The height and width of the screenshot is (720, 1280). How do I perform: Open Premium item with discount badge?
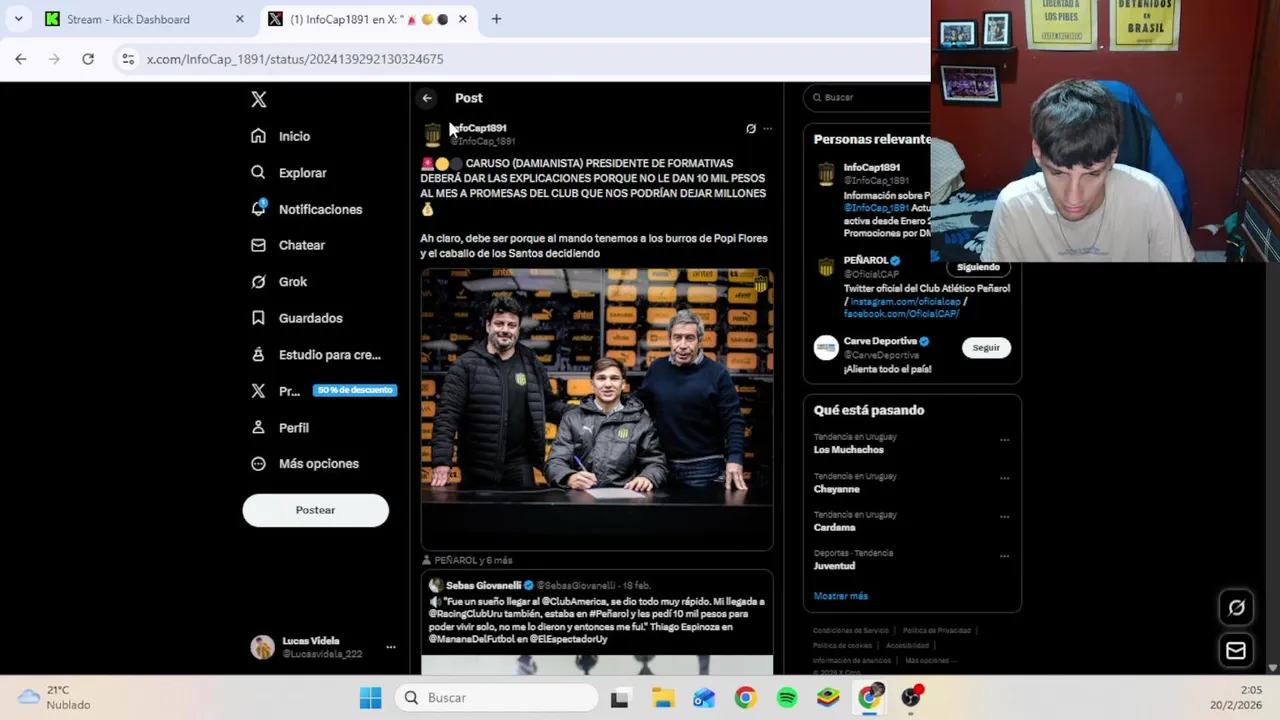[324, 391]
